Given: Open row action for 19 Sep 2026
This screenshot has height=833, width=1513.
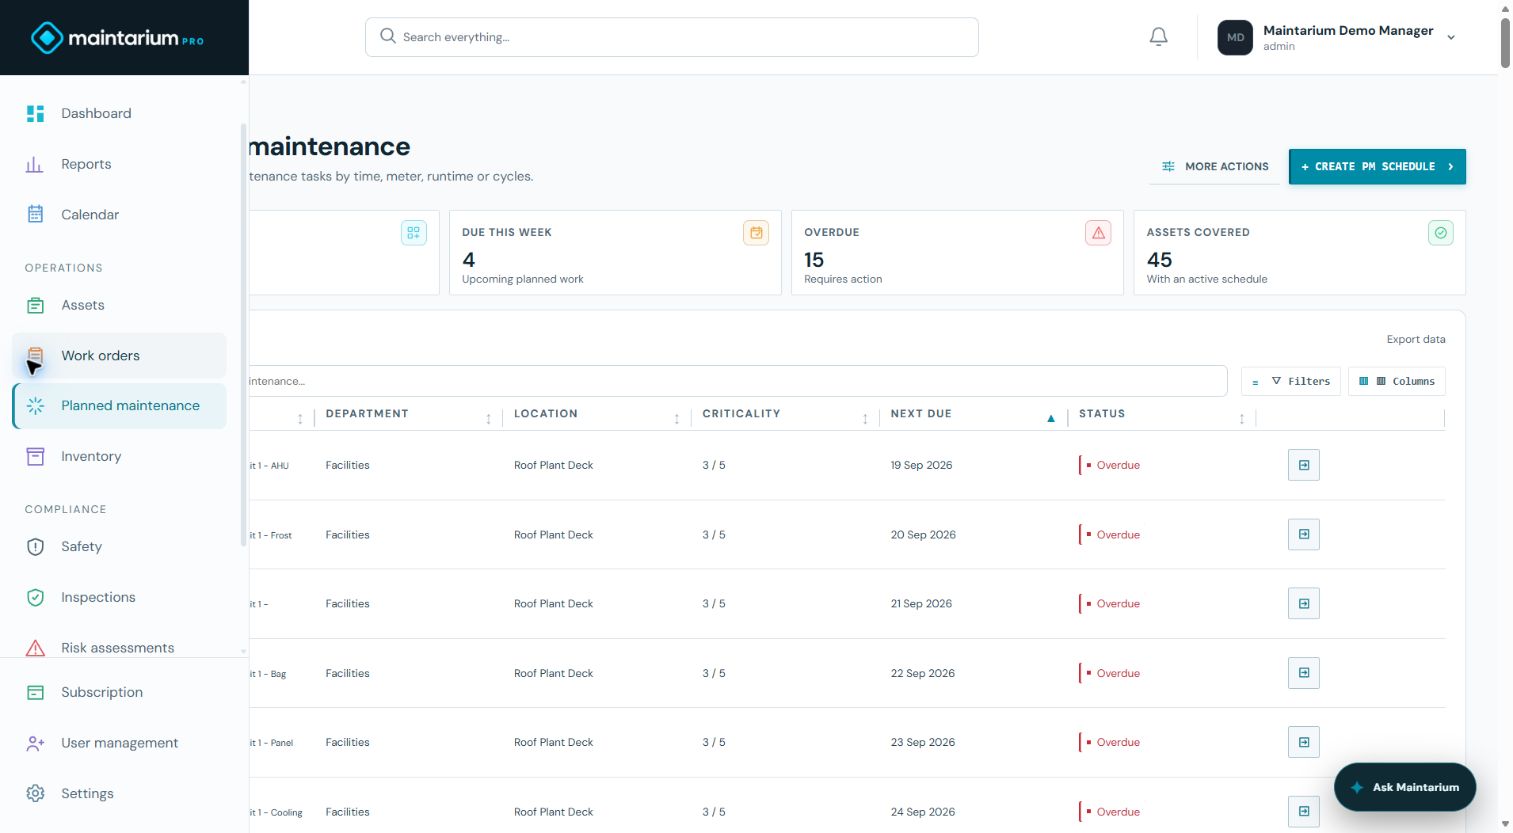Looking at the screenshot, I should (1304, 465).
